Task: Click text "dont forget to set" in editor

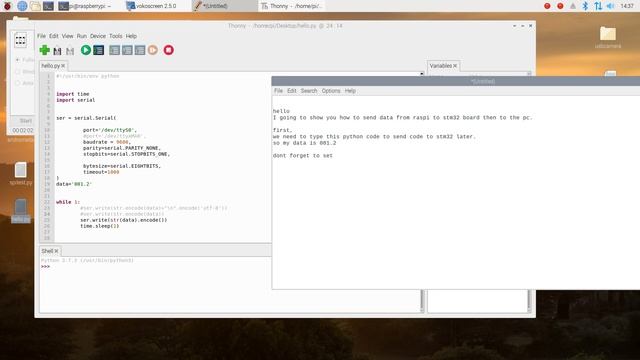Action: pos(303,156)
